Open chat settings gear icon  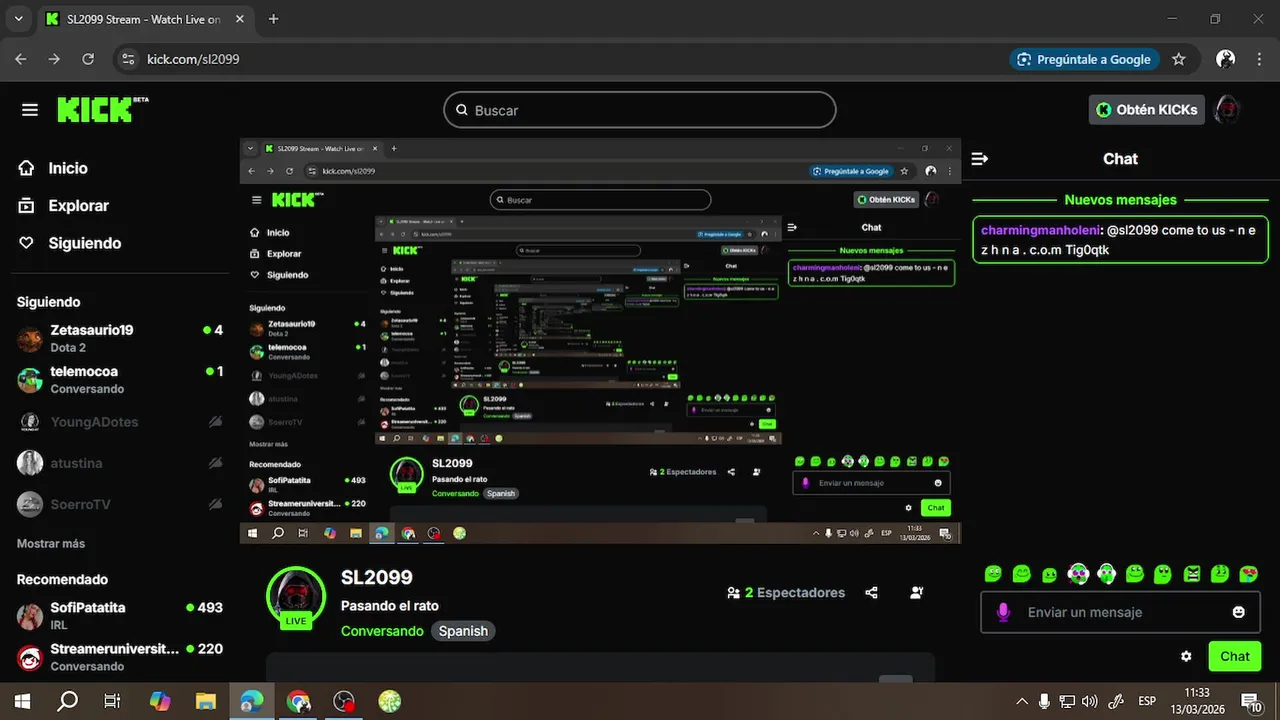(x=1186, y=657)
